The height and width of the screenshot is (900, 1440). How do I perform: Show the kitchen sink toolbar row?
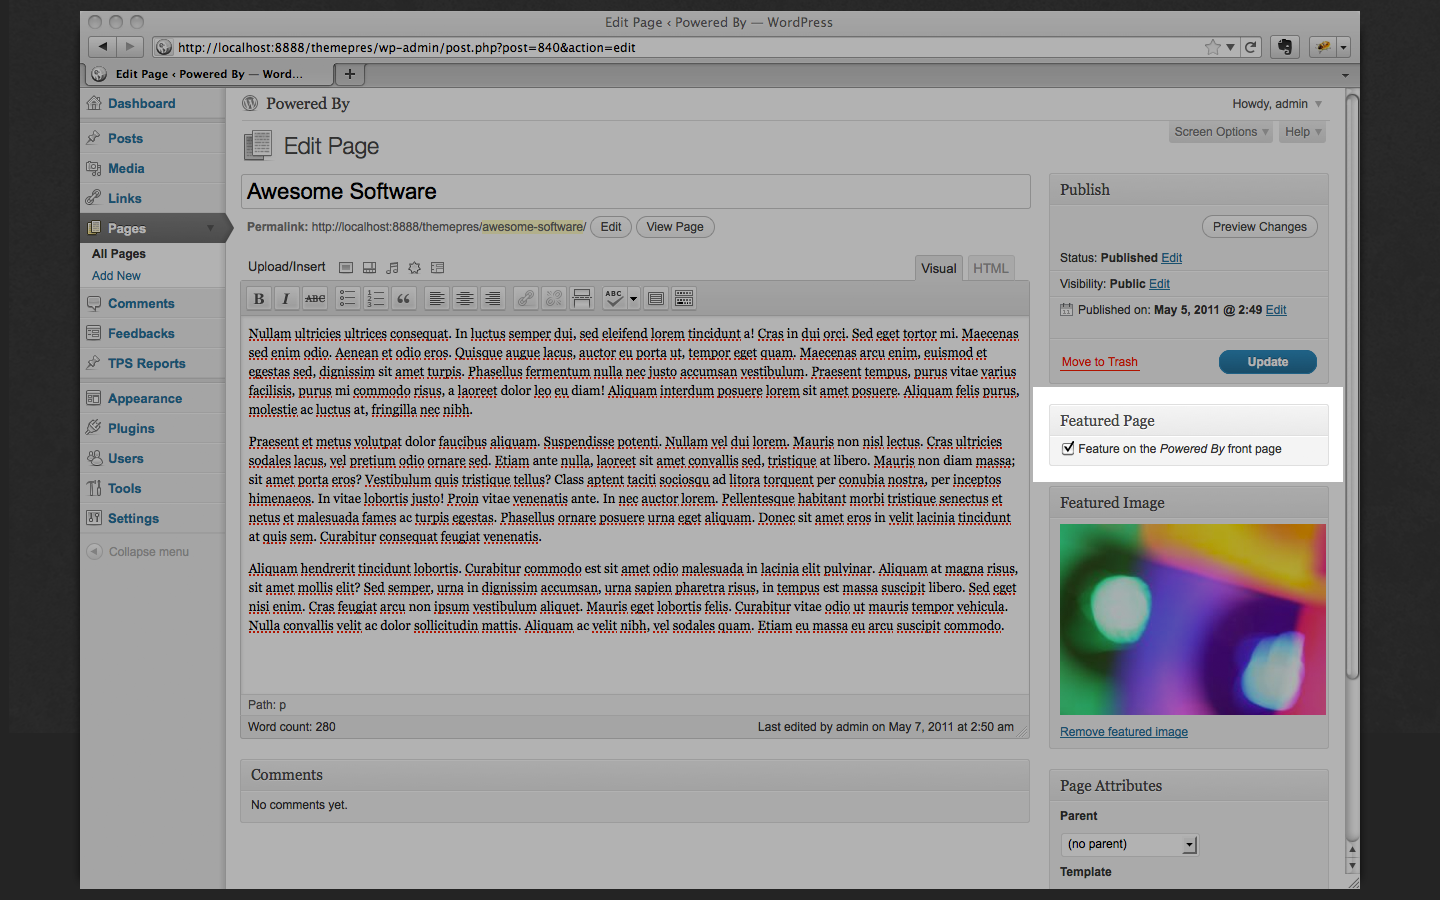684,298
